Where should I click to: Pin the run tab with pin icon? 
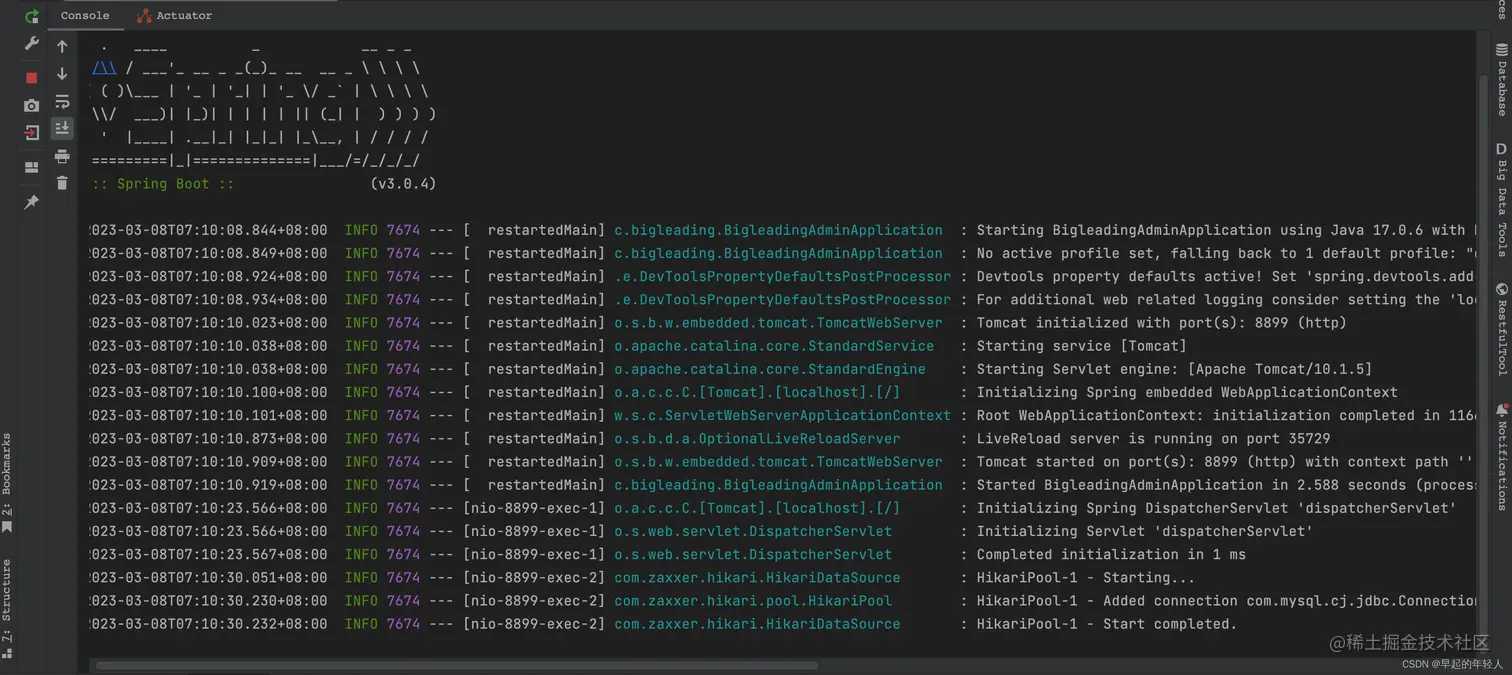point(31,202)
